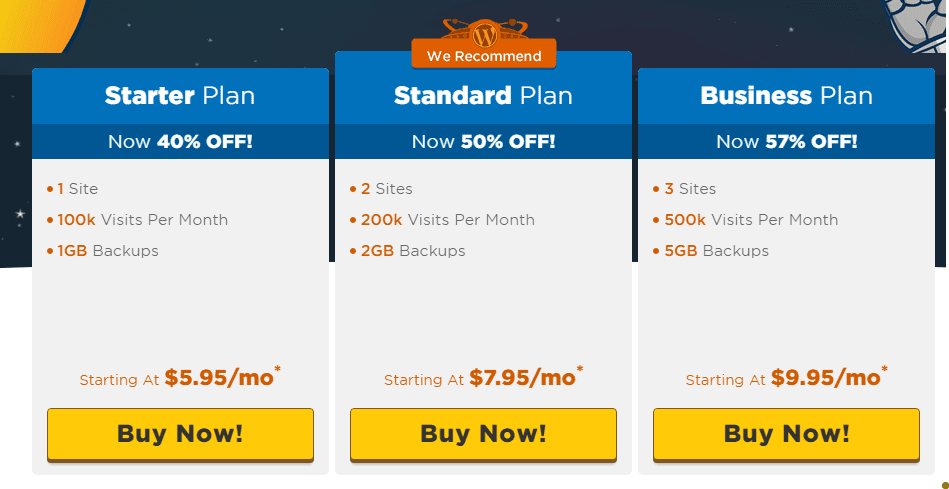Click the Now 50% OFF banner

[483, 142]
